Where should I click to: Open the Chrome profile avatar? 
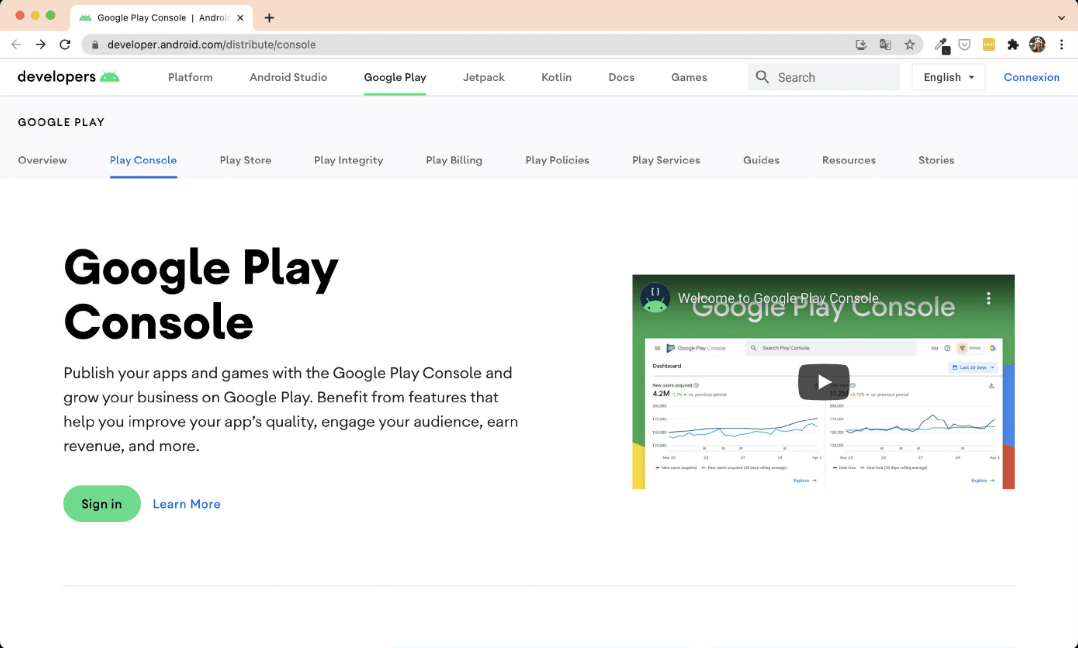tap(1037, 45)
